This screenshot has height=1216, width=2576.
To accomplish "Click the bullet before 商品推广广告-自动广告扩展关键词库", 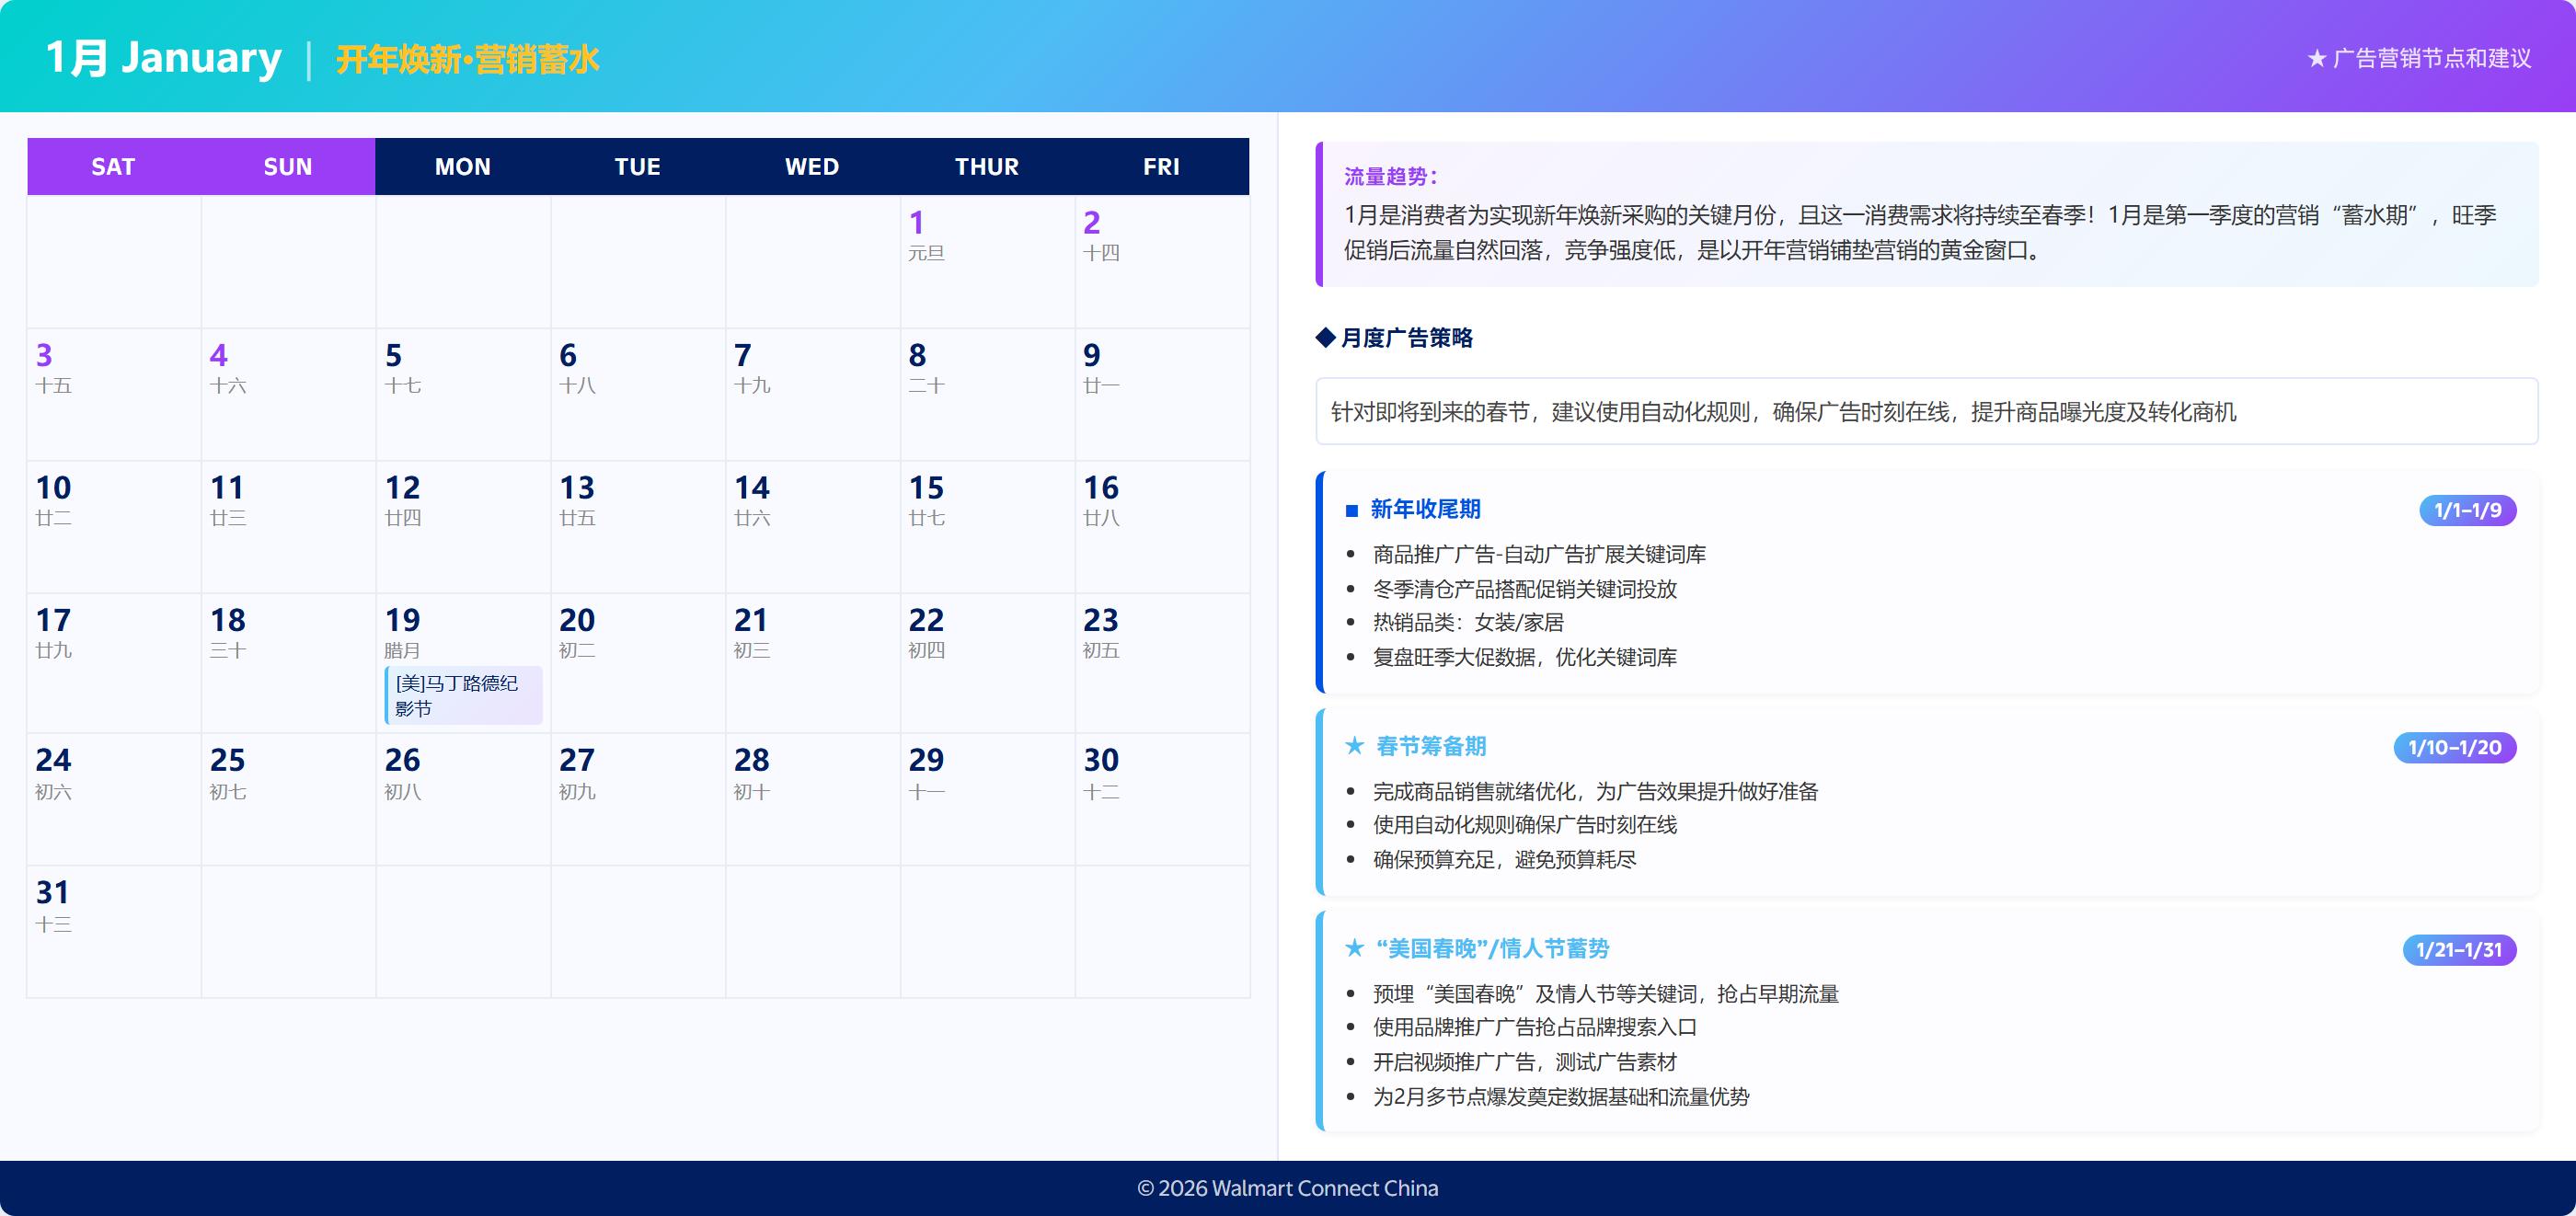I will point(1352,555).
